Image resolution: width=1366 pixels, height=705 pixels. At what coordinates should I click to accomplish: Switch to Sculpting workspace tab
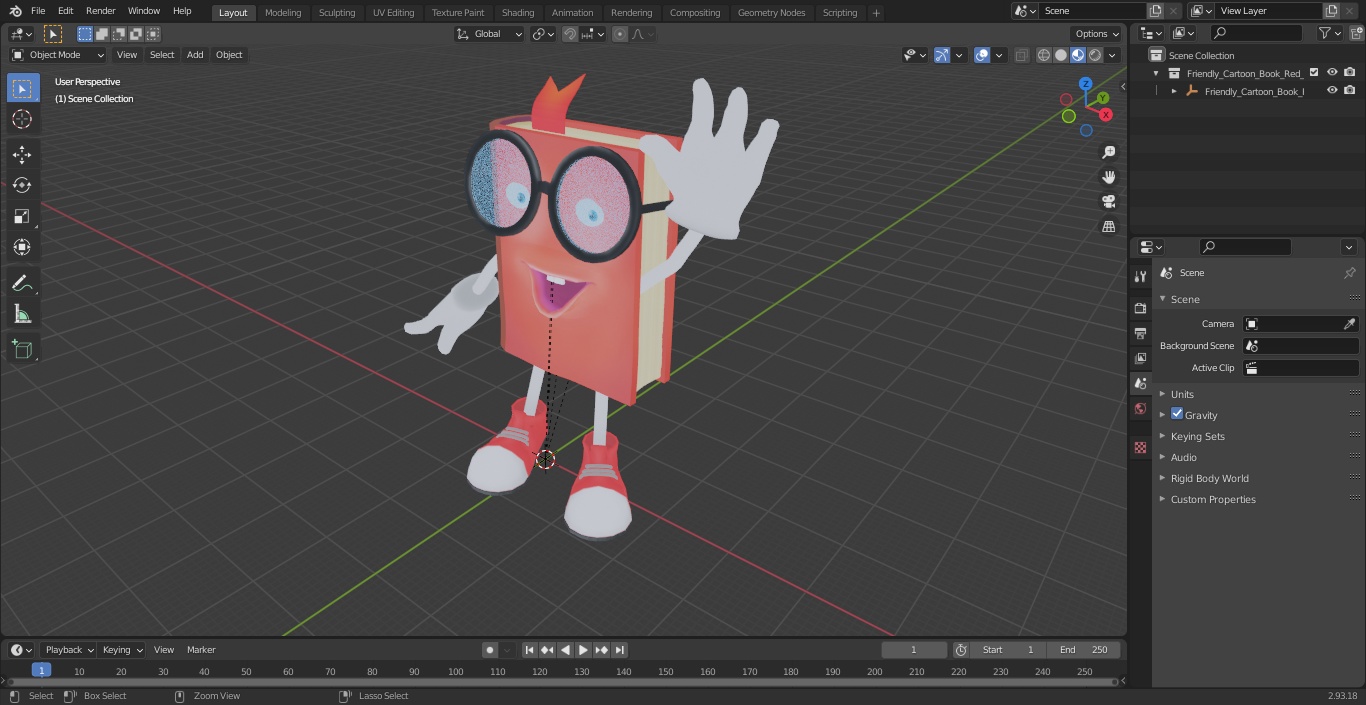click(x=337, y=12)
